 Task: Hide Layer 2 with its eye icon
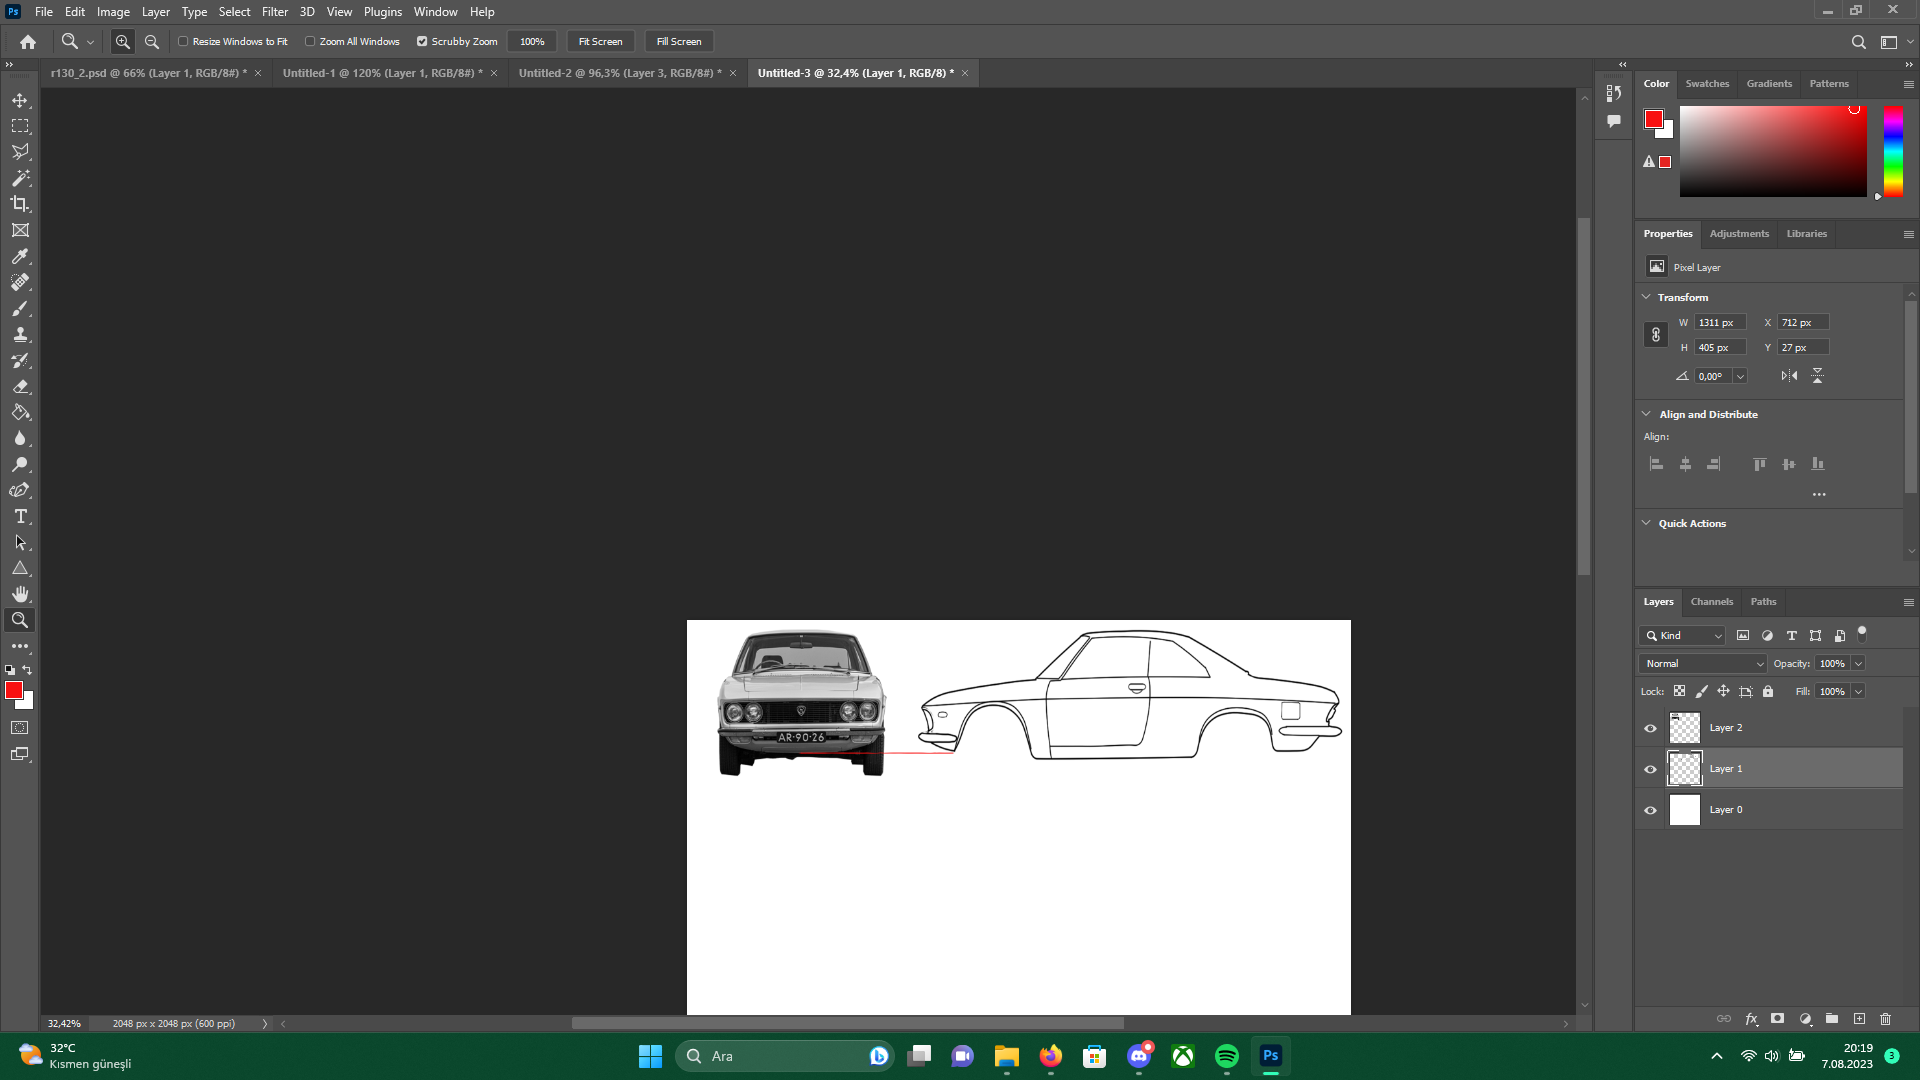click(1650, 728)
